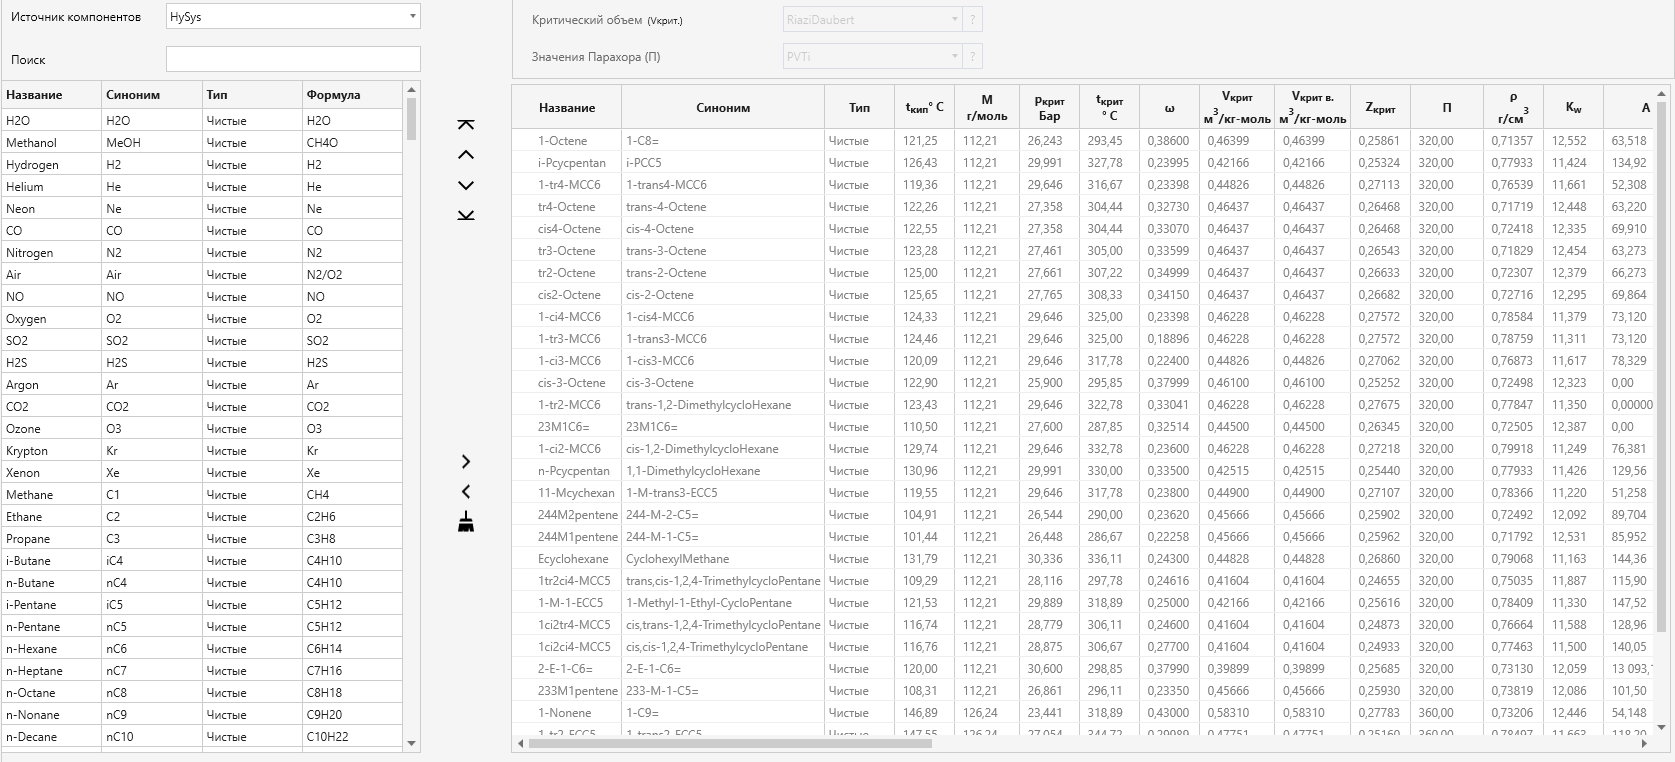Click trans-1,2-DimethylcycloHexane synonym cell
1675x762 pixels.
[x=723, y=404]
